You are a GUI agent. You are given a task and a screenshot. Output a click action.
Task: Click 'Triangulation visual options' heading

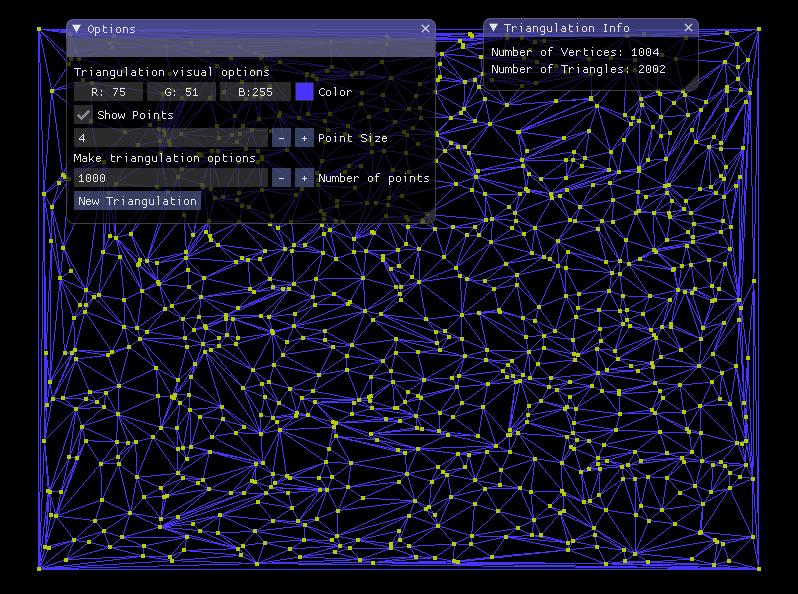172,72
